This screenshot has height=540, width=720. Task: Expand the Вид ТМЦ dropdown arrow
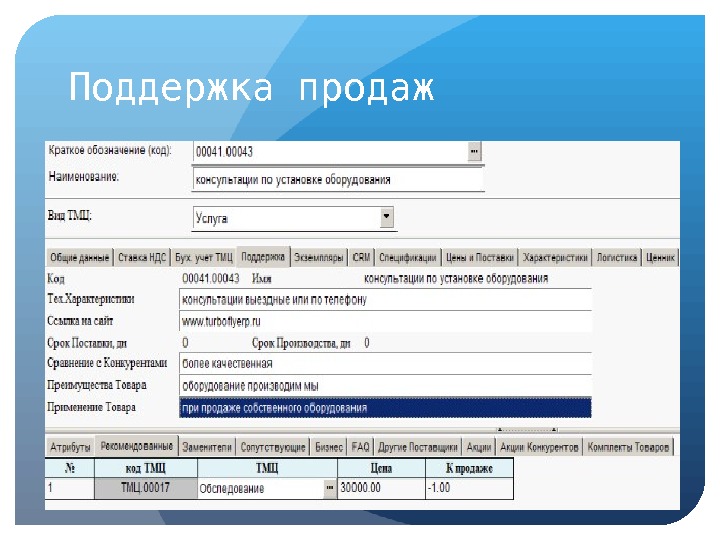pyautogui.click(x=387, y=217)
